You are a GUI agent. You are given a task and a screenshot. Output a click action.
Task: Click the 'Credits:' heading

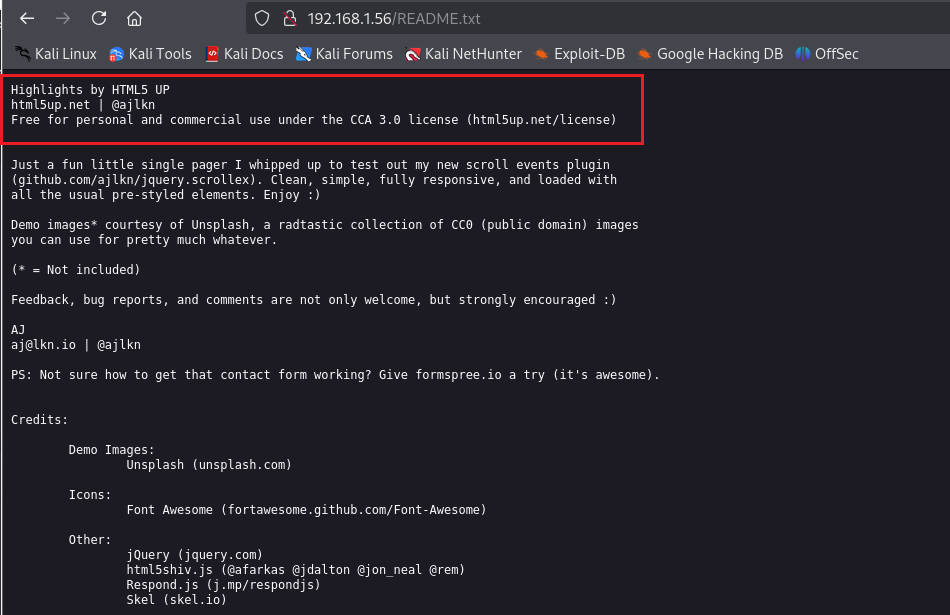click(x=39, y=420)
